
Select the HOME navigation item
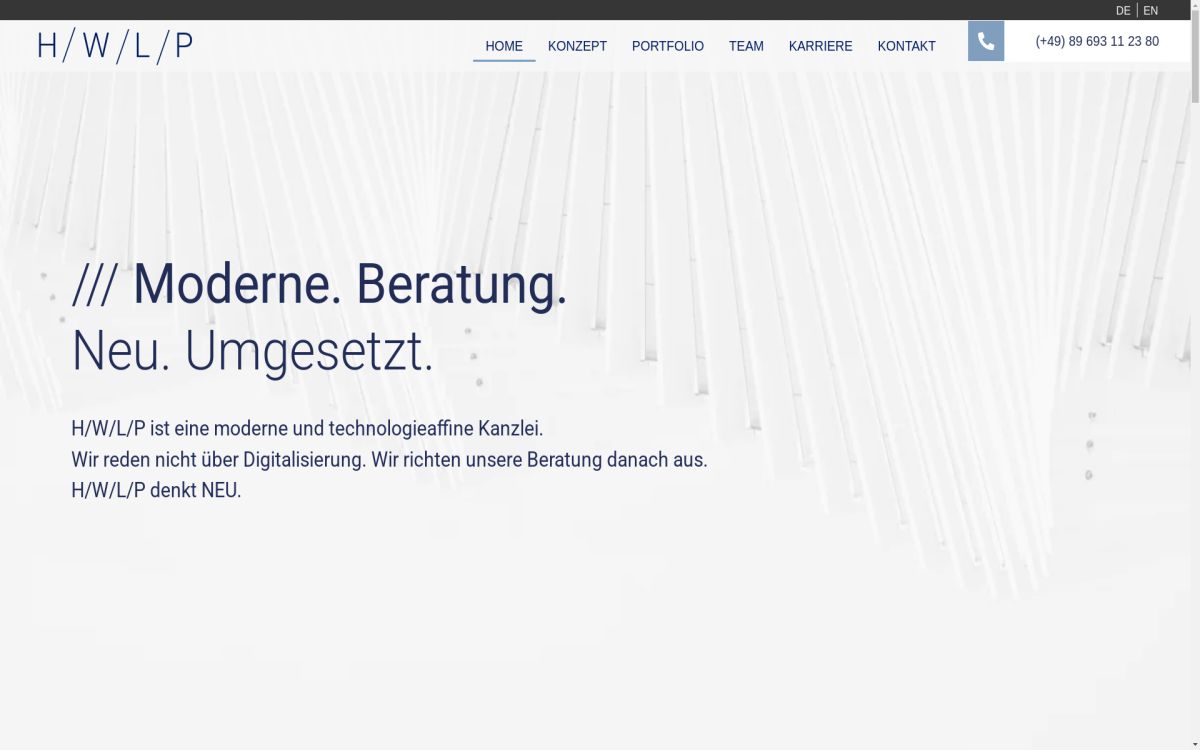pyautogui.click(x=504, y=46)
